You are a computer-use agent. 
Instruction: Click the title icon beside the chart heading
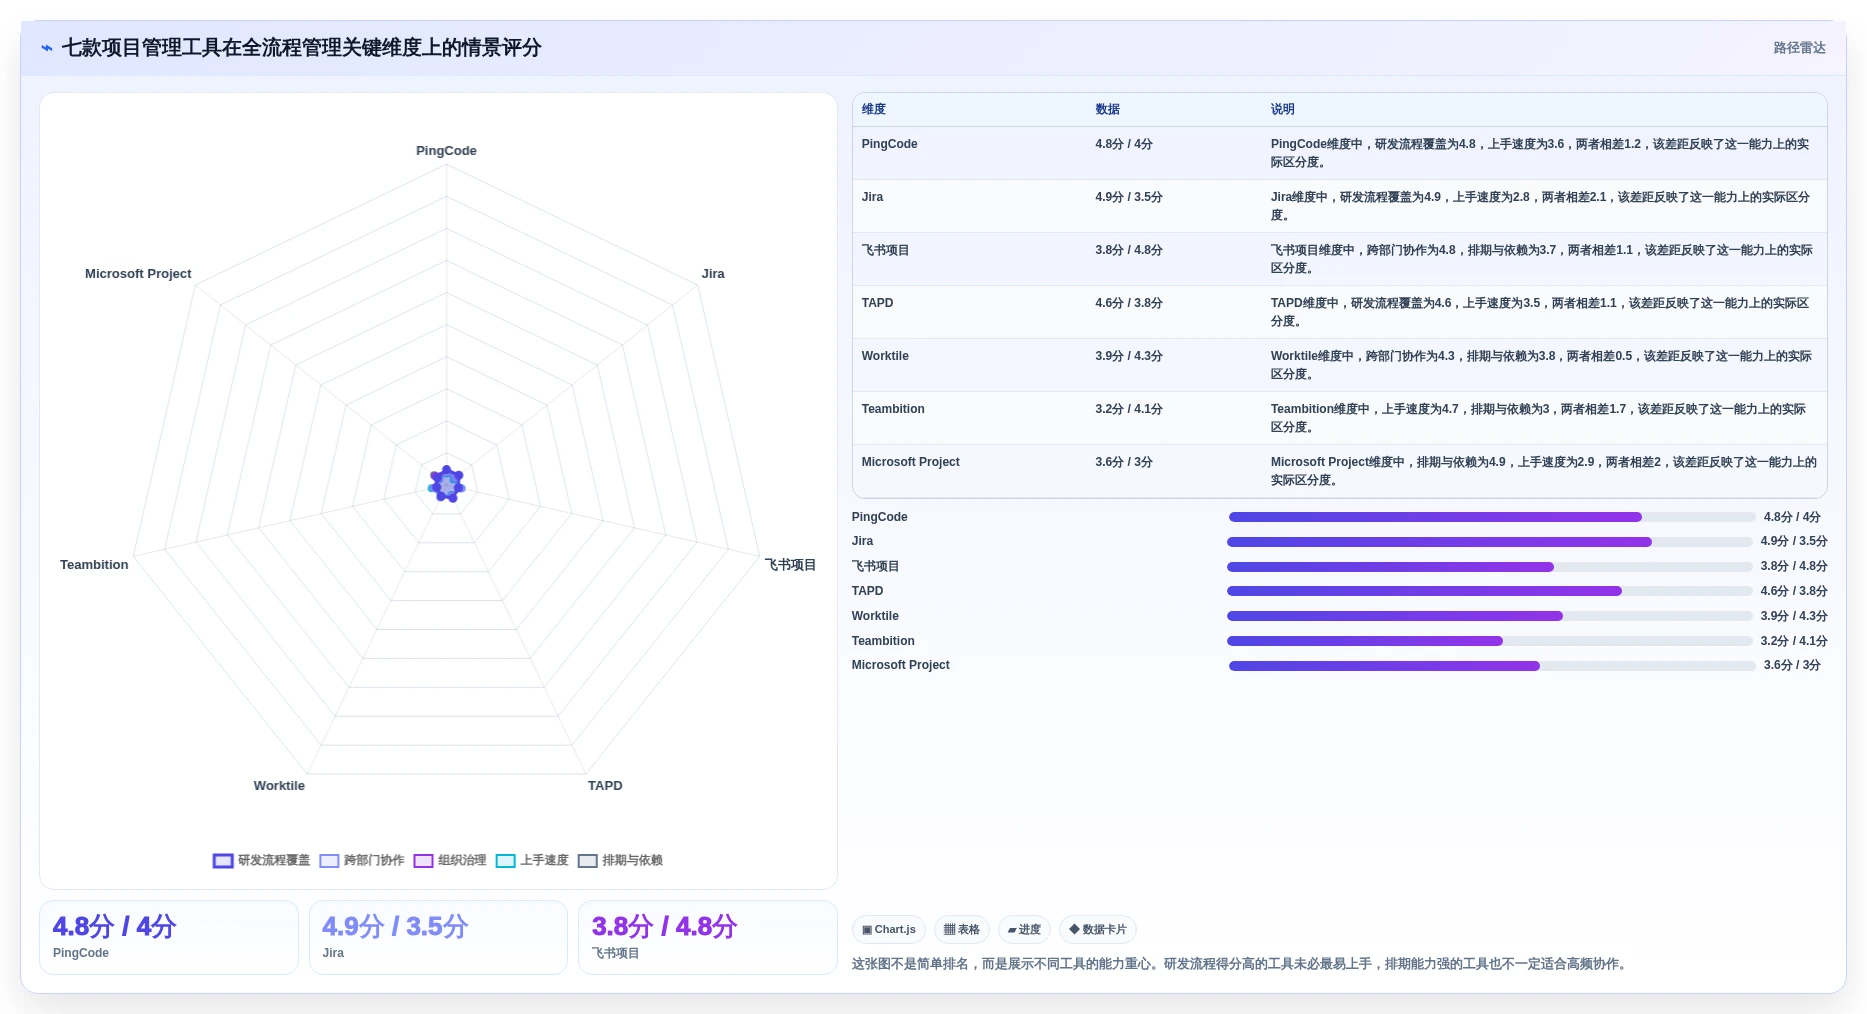tap(47, 48)
